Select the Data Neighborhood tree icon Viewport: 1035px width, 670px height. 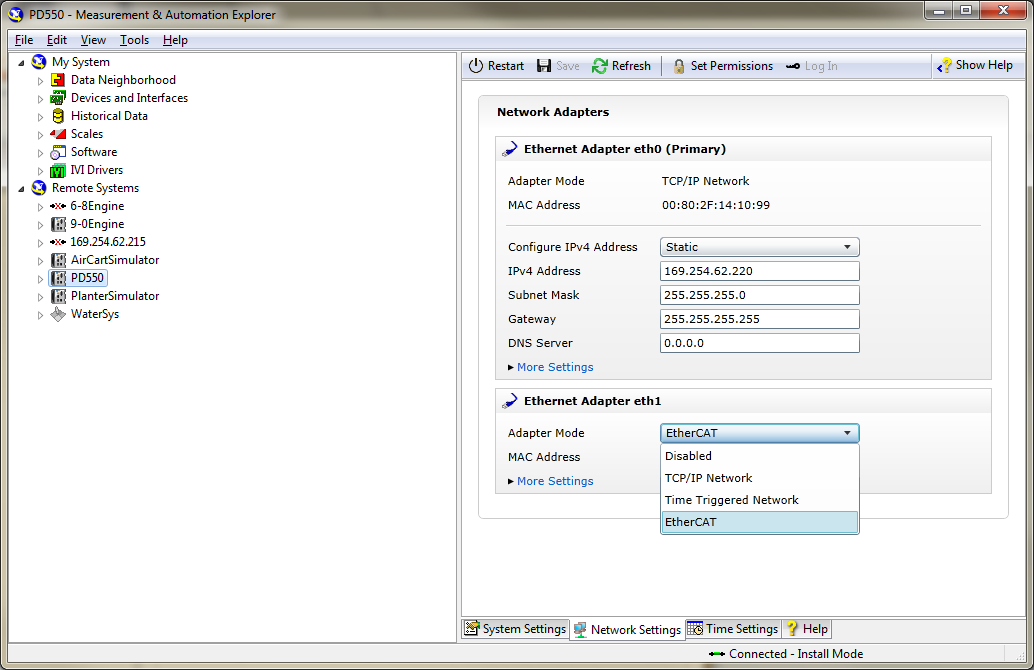coord(59,80)
